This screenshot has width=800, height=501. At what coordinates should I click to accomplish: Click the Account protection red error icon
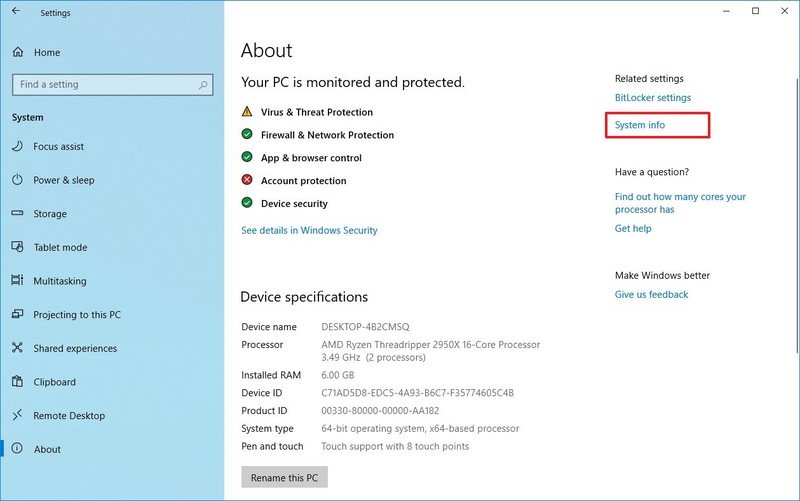point(247,180)
